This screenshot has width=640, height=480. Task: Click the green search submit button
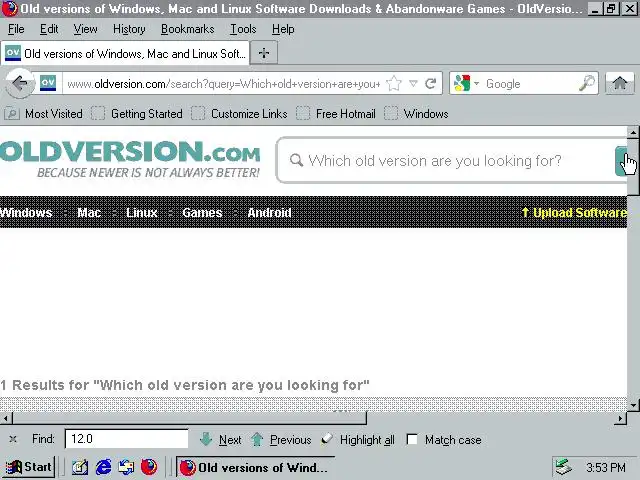click(x=621, y=161)
